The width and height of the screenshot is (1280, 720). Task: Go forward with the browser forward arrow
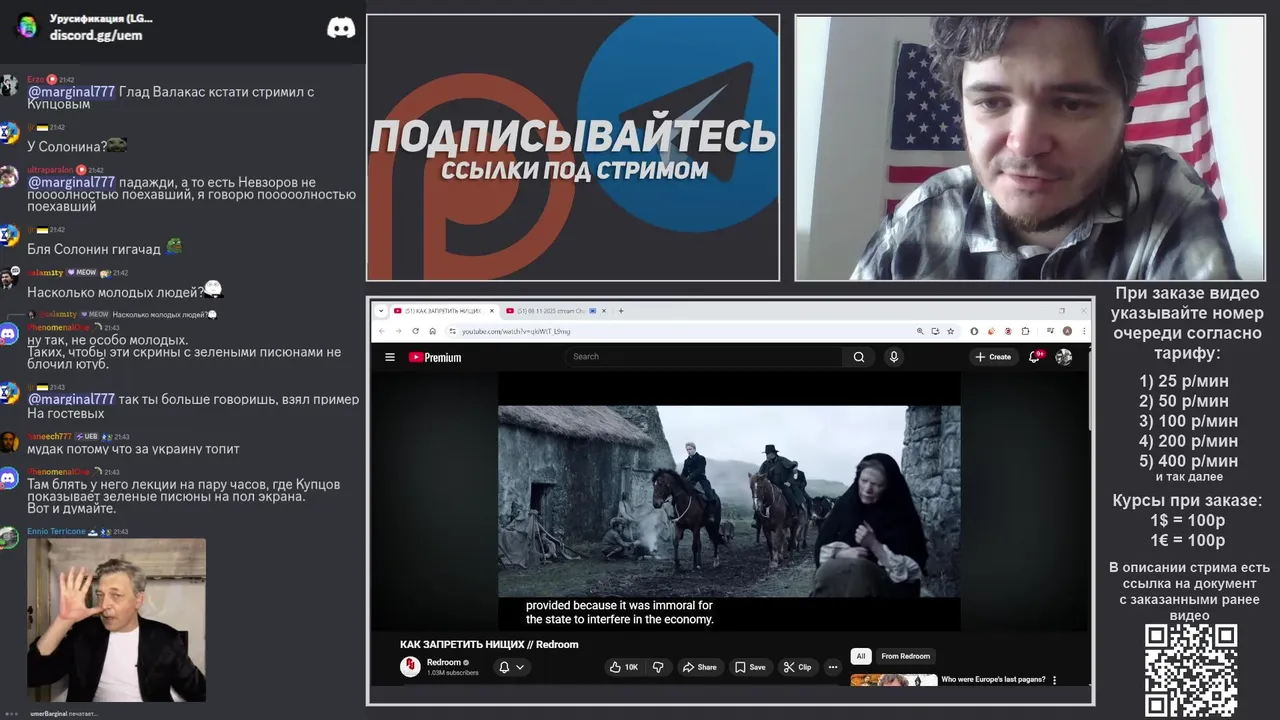397,331
